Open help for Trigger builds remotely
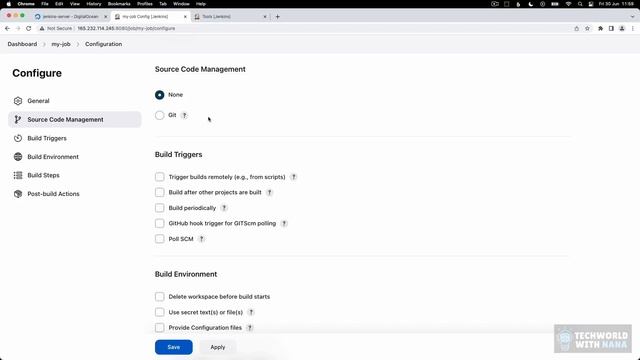This screenshot has height=360, width=640. [x=293, y=177]
